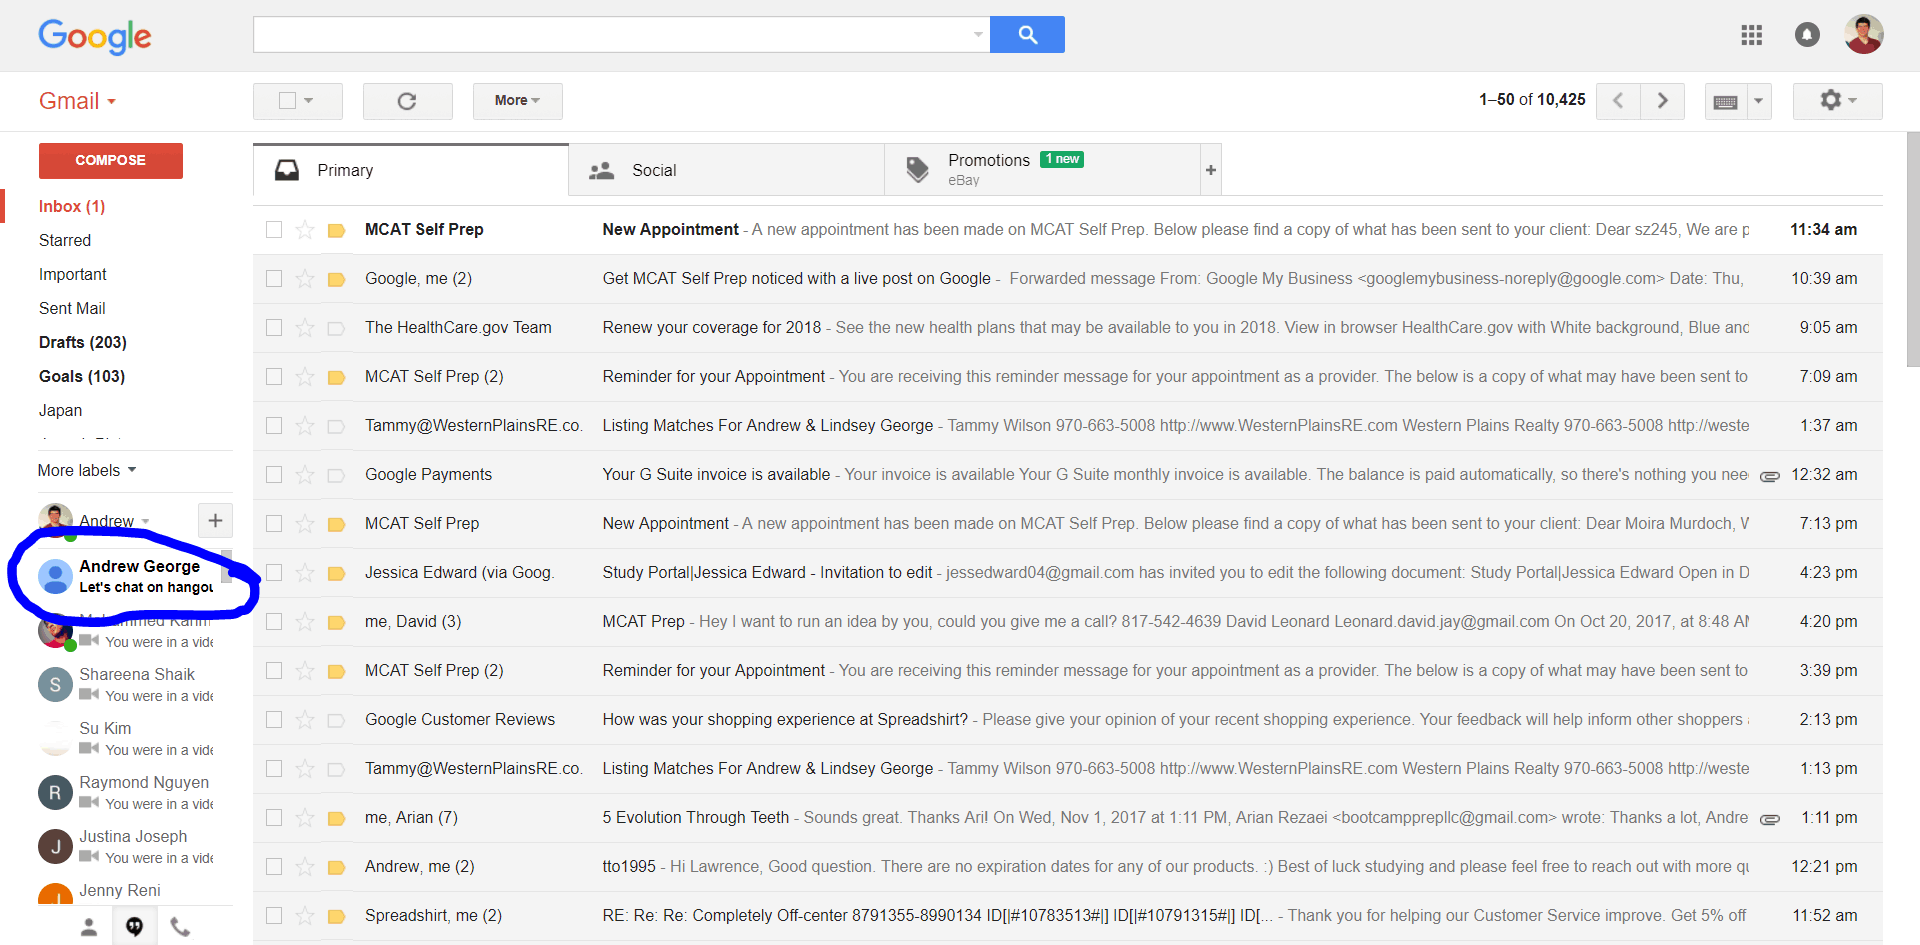Open Shareena Shaik's avatar chat
This screenshot has width=1920, height=945.
coord(55,684)
